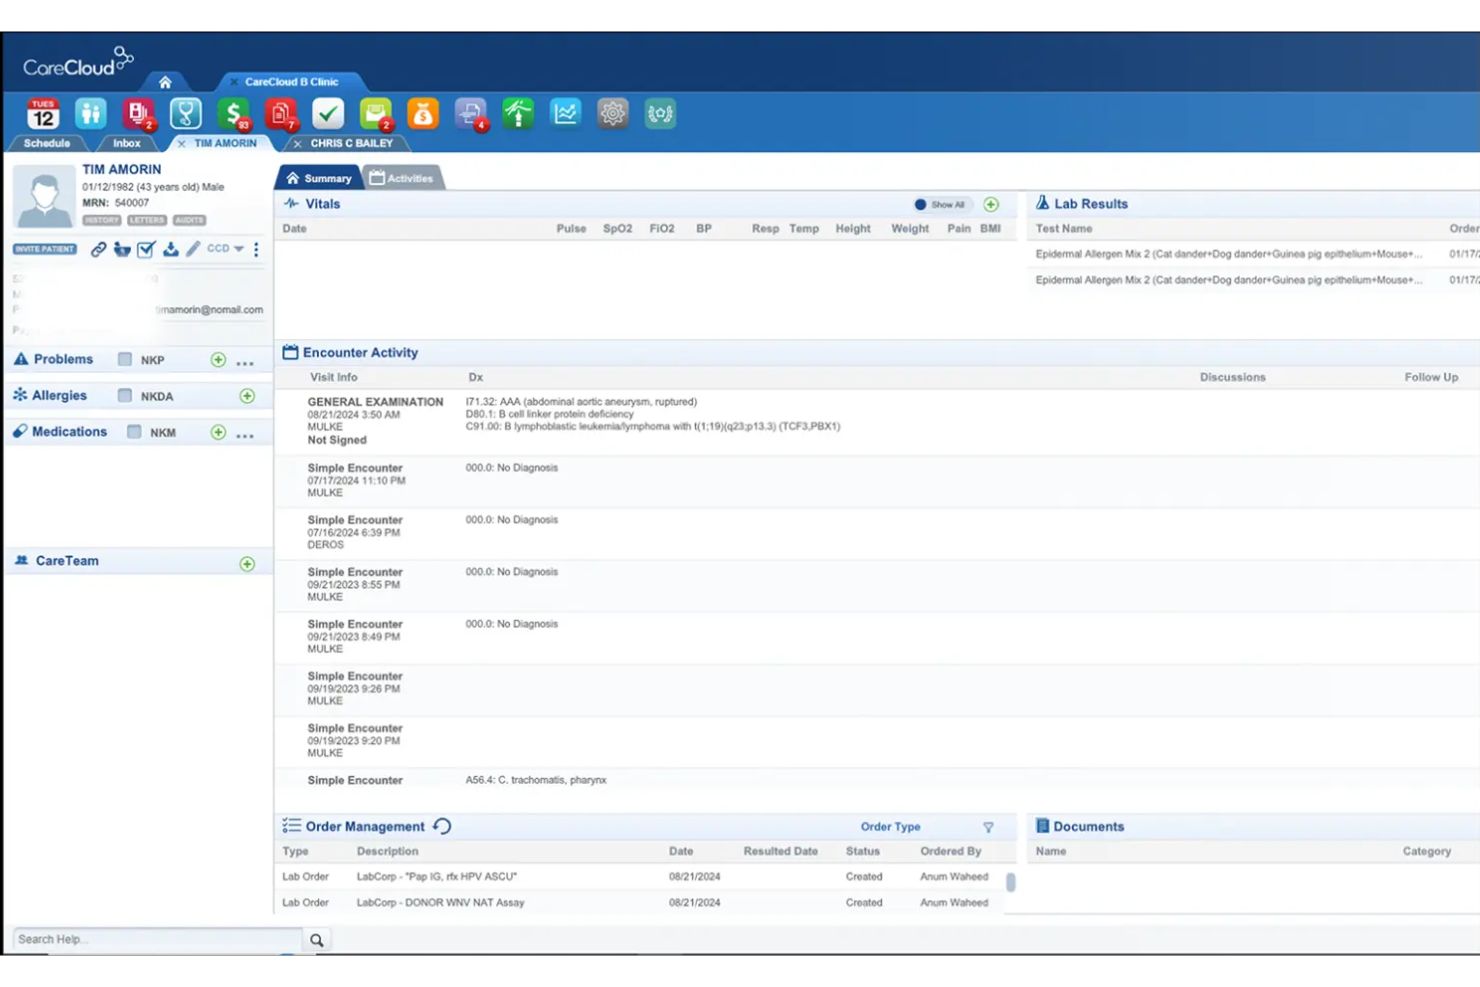Image resolution: width=1480 pixels, height=987 pixels.
Task: Click the magenta documents icon with badge 2
Action: [138, 114]
